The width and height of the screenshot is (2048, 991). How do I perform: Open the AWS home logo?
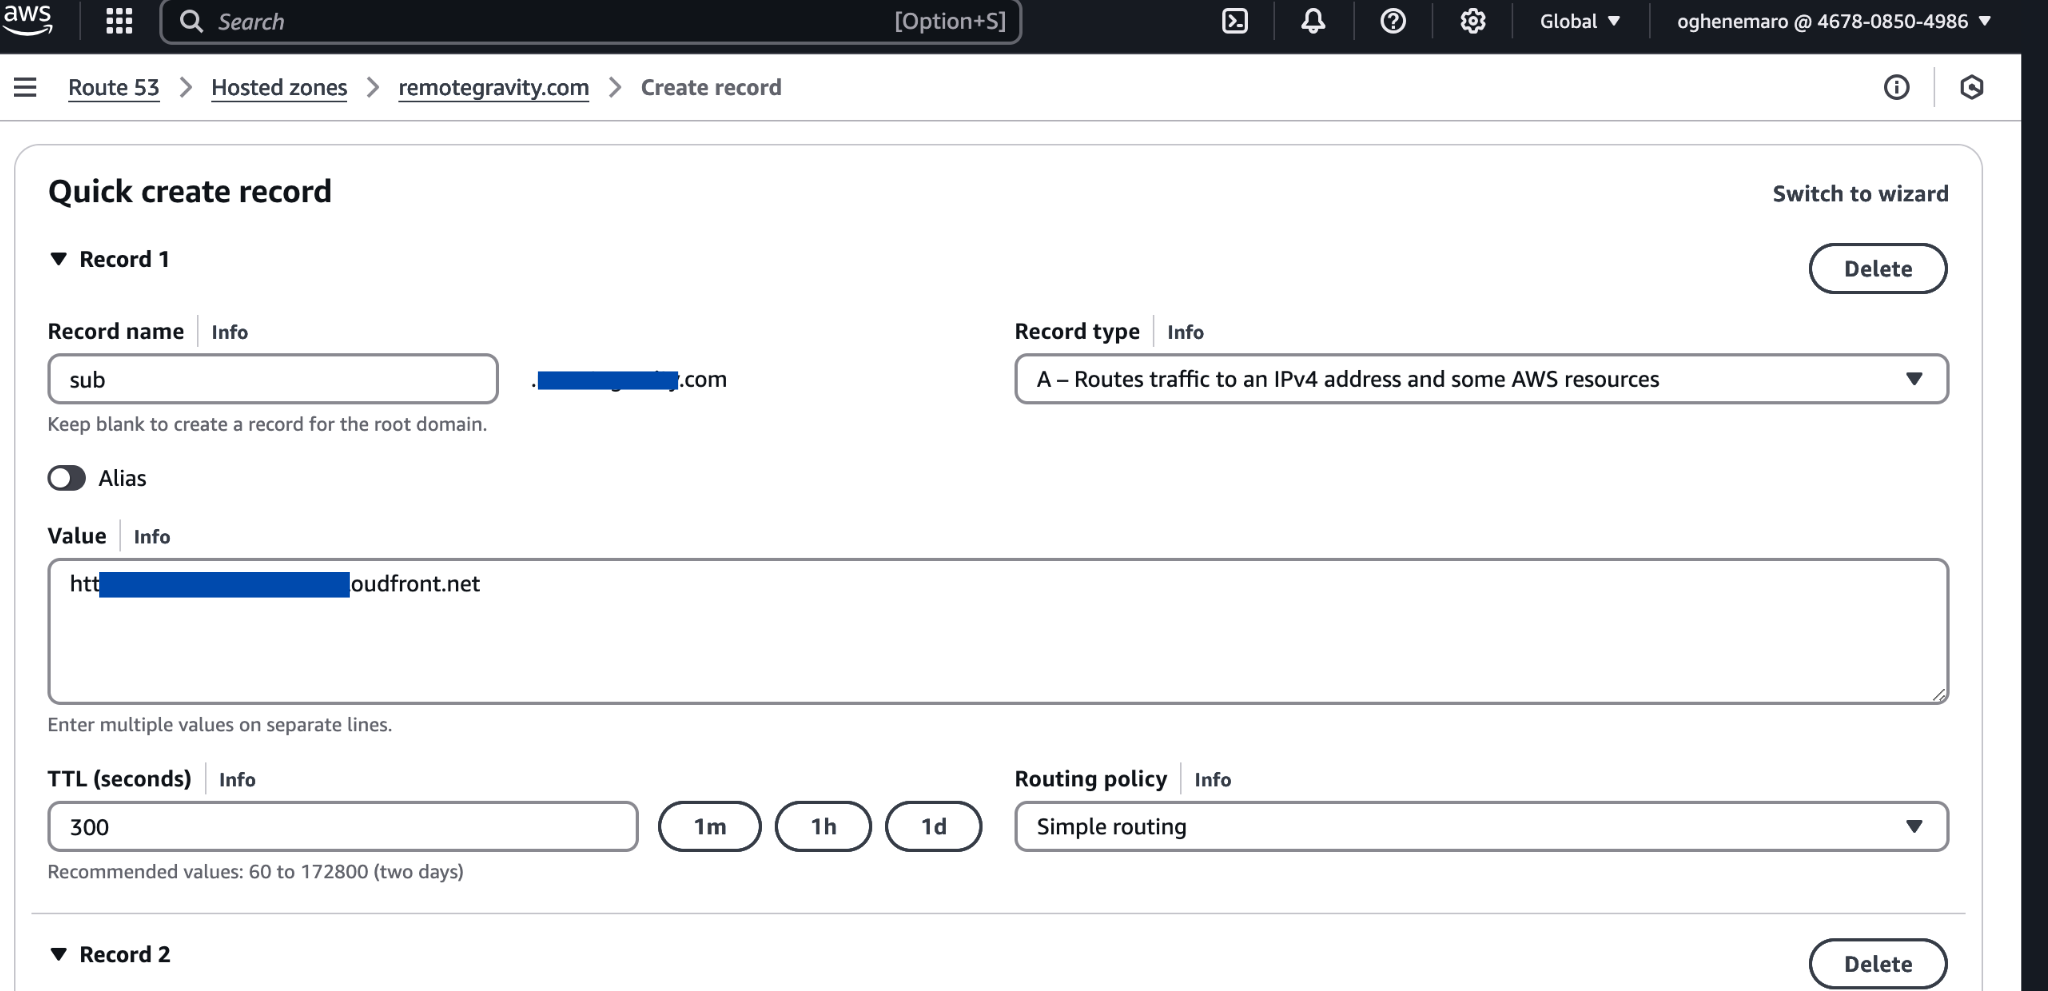[28, 20]
